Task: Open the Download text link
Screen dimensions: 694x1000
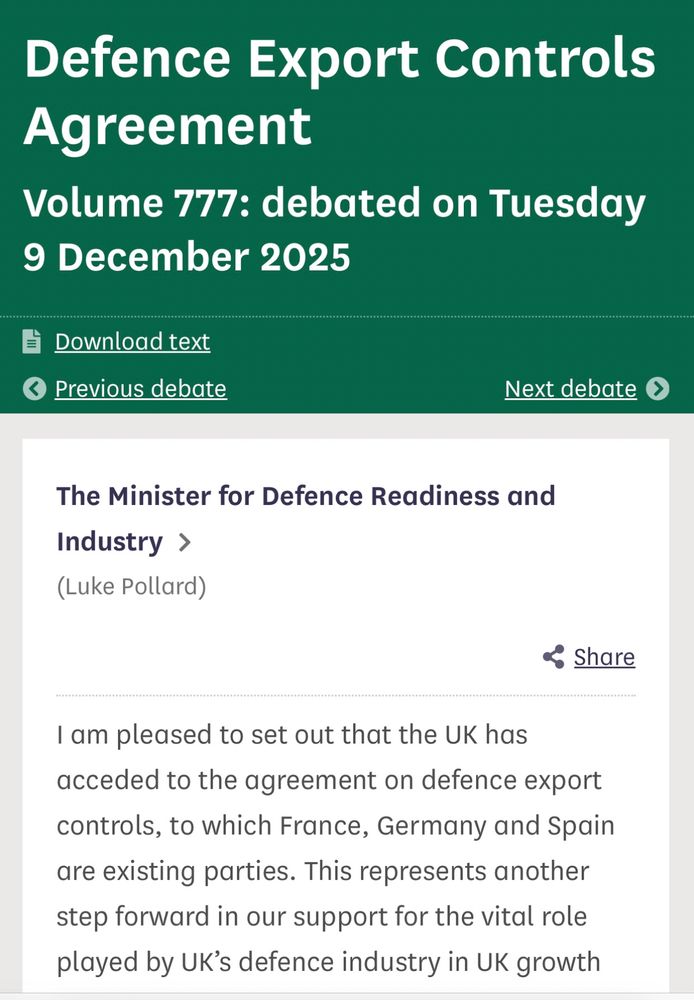Action: (132, 341)
